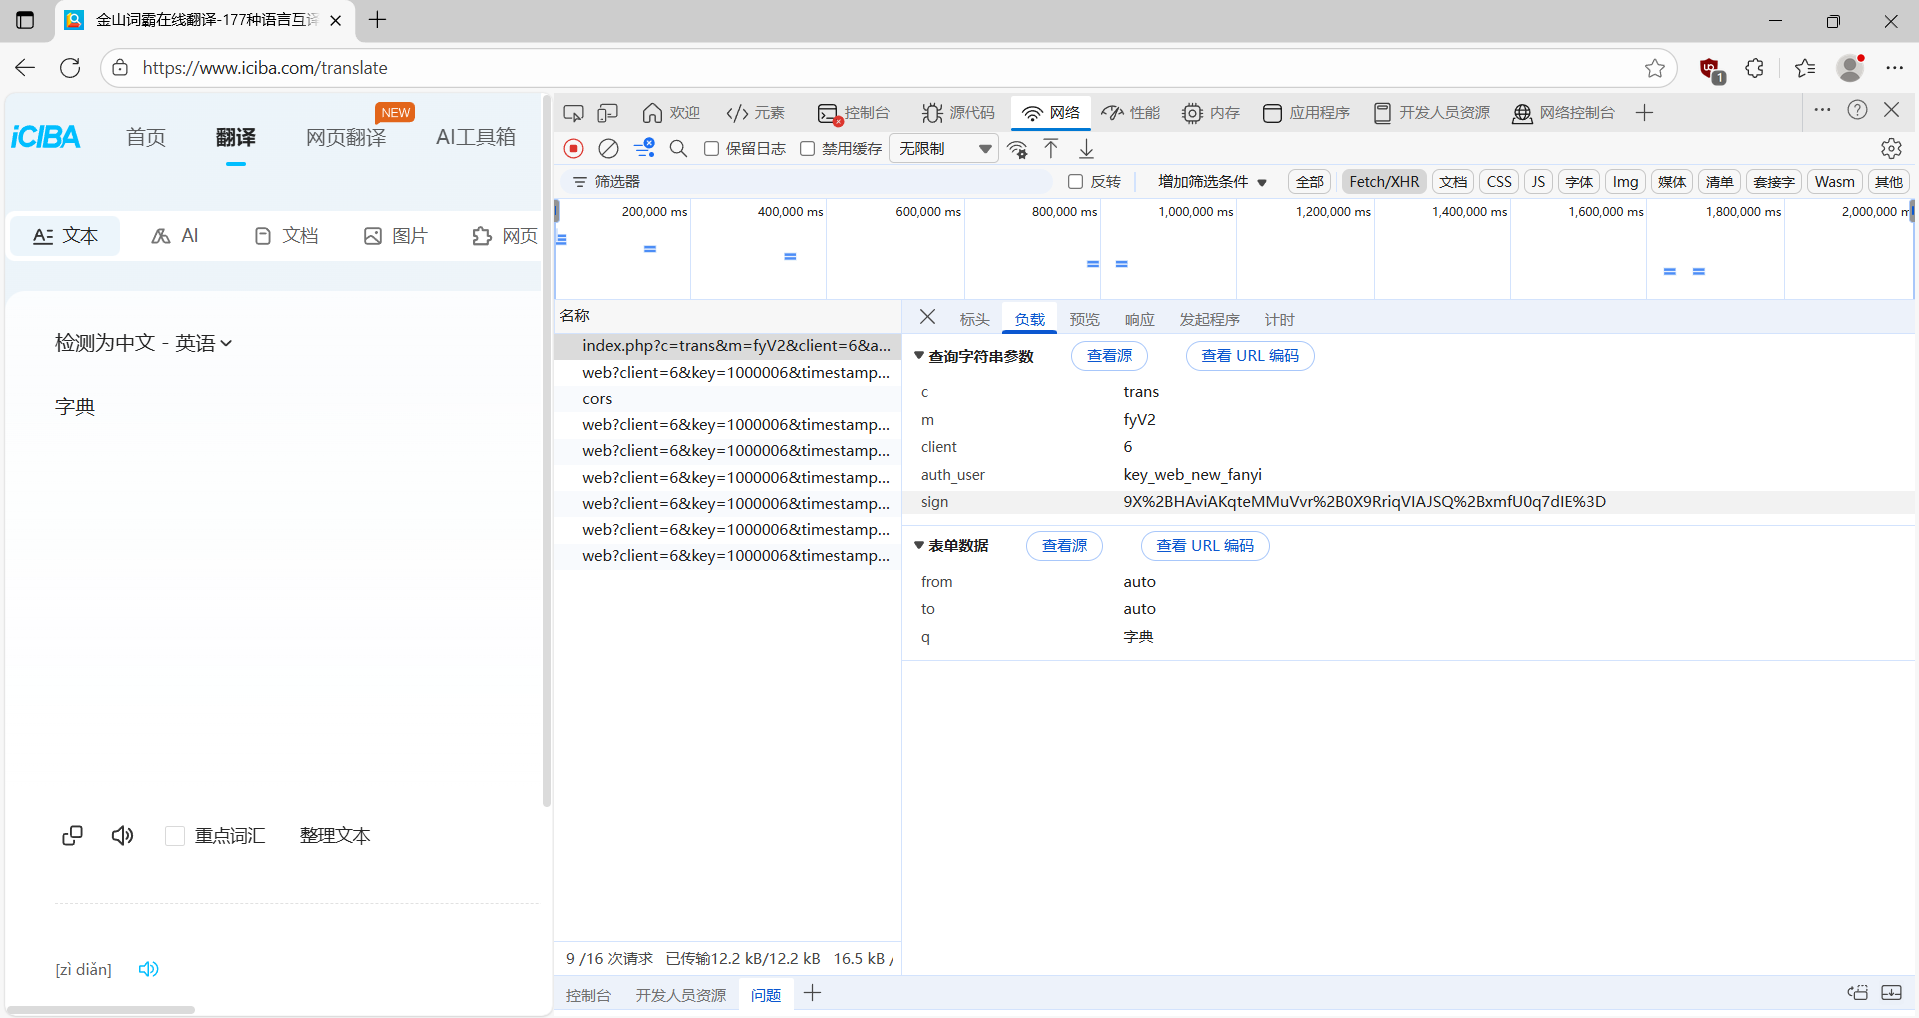
Task: Toggle 反转 filter checkbox
Action: pos(1075,182)
